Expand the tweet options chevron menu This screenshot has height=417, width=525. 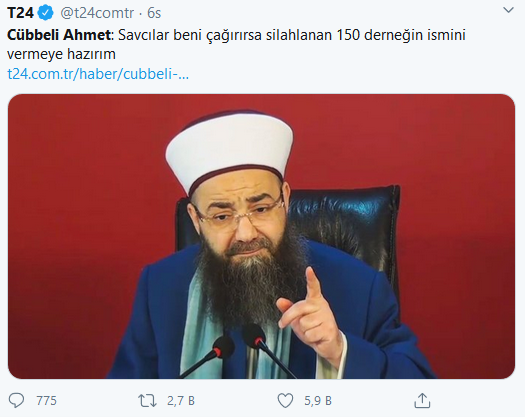pyautogui.click(x=508, y=10)
